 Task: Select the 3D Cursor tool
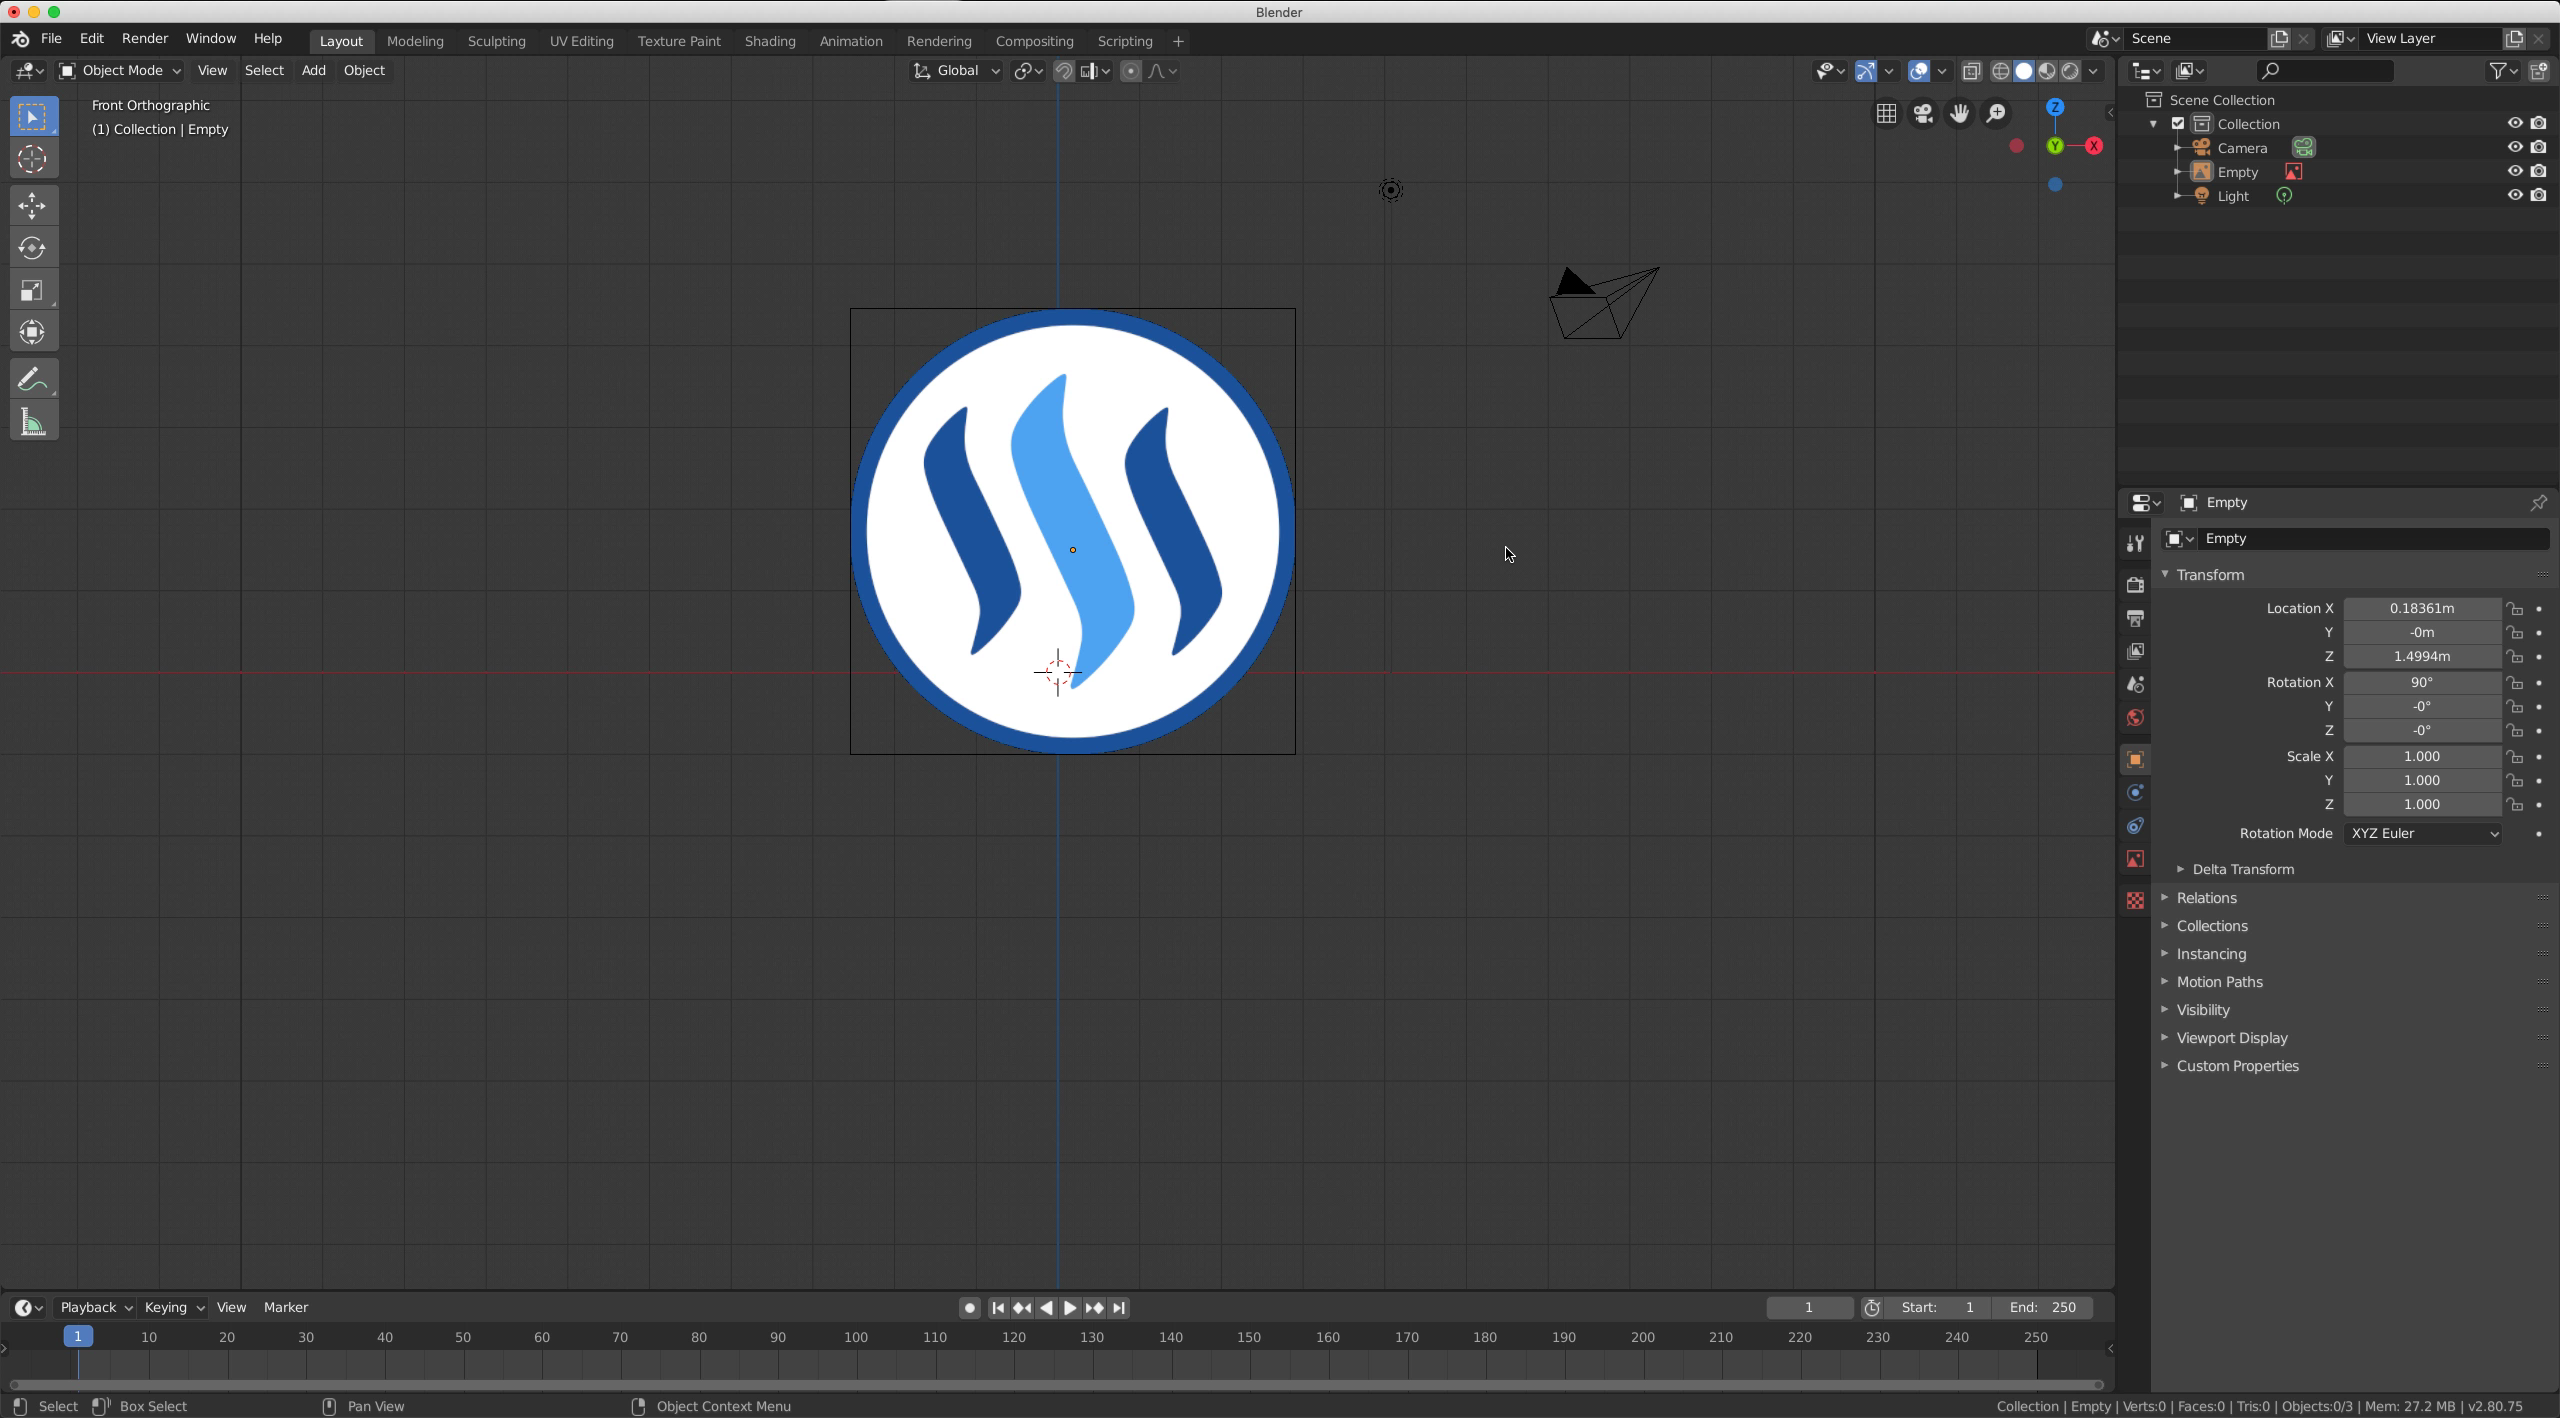pos(32,160)
